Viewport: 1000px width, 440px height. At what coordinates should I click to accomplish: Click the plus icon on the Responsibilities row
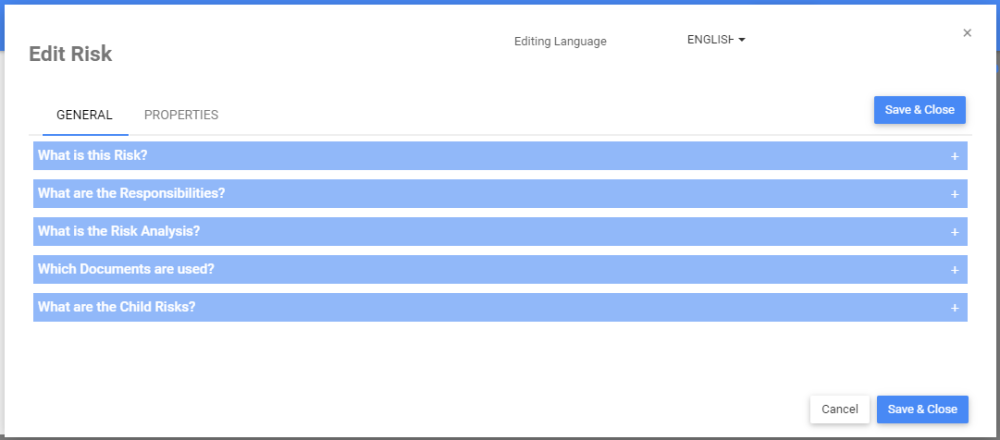[954, 194]
